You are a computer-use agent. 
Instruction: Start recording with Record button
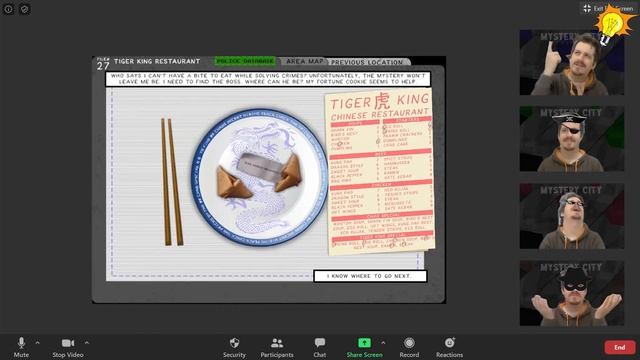pyautogui.click(x=409, y=347)
